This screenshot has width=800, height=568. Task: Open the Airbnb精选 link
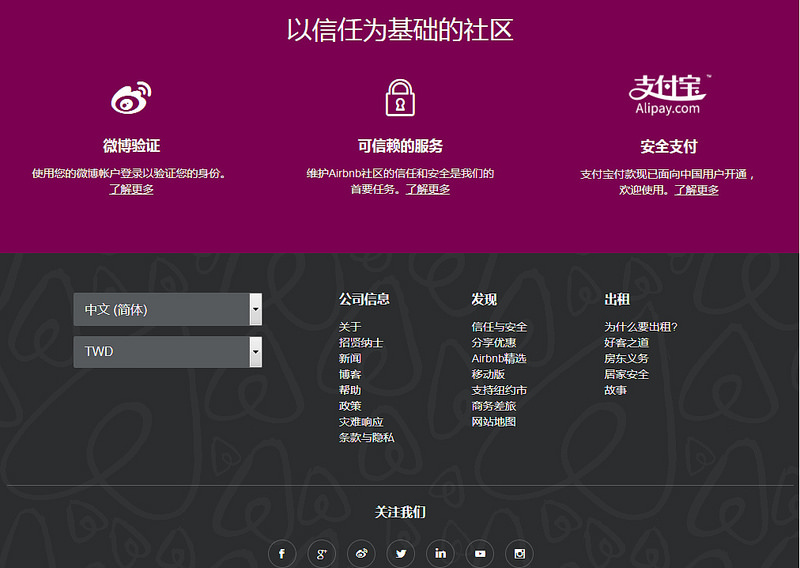[x=499, y=358]
